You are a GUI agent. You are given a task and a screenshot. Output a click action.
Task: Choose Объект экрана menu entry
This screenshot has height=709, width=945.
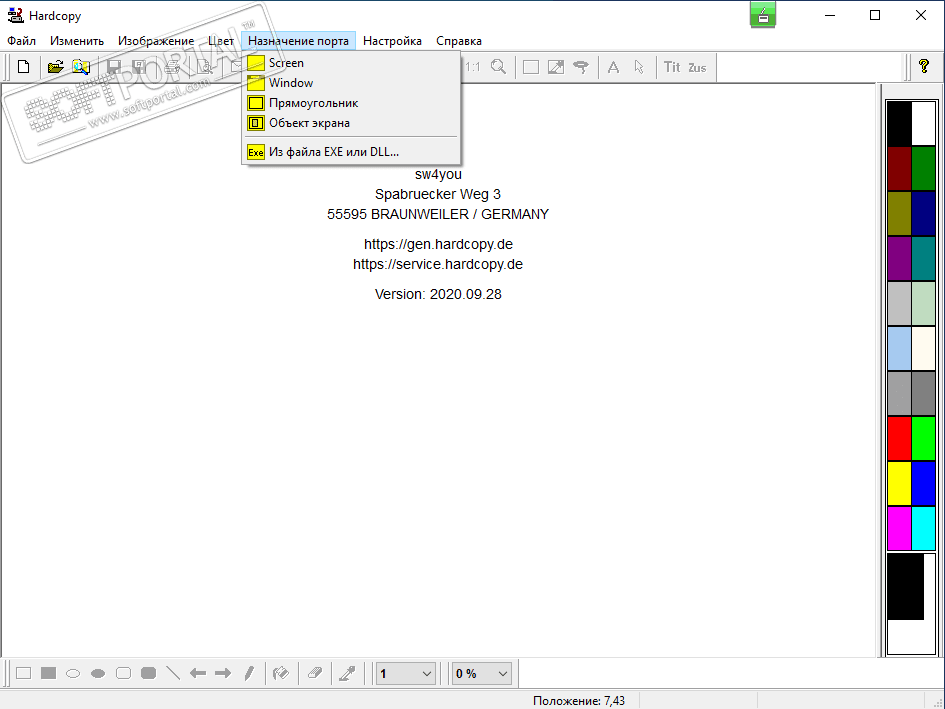[351, 122]
